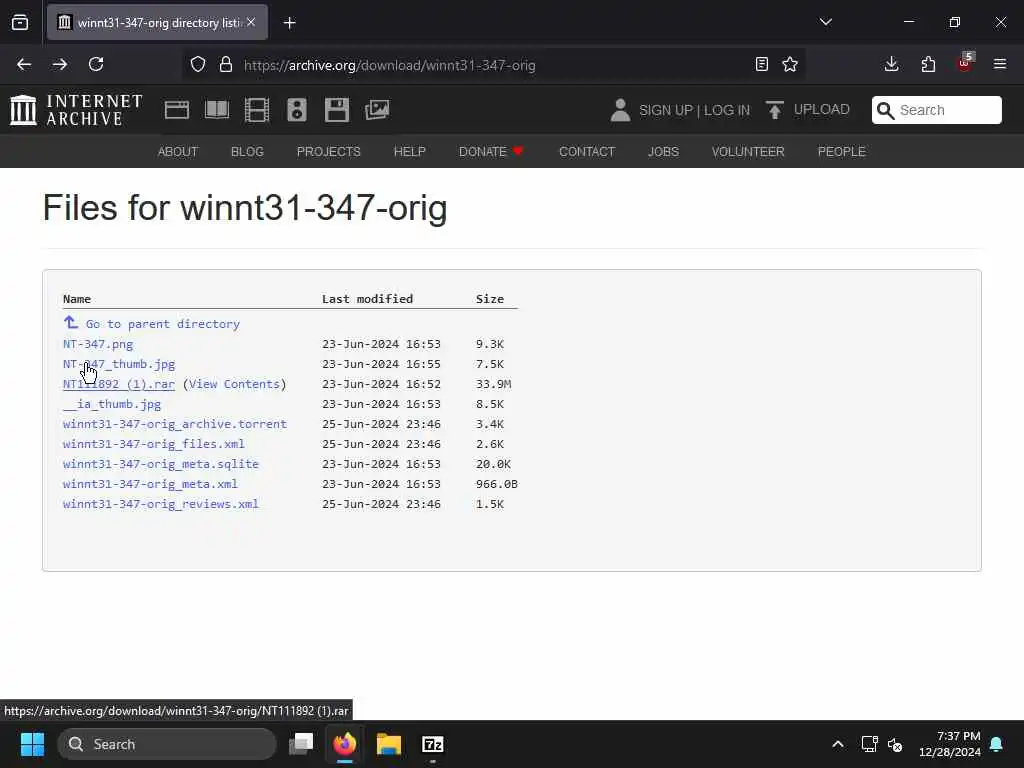
Task: Go back with the browser back arrow
Action: [x=24, y=64]
